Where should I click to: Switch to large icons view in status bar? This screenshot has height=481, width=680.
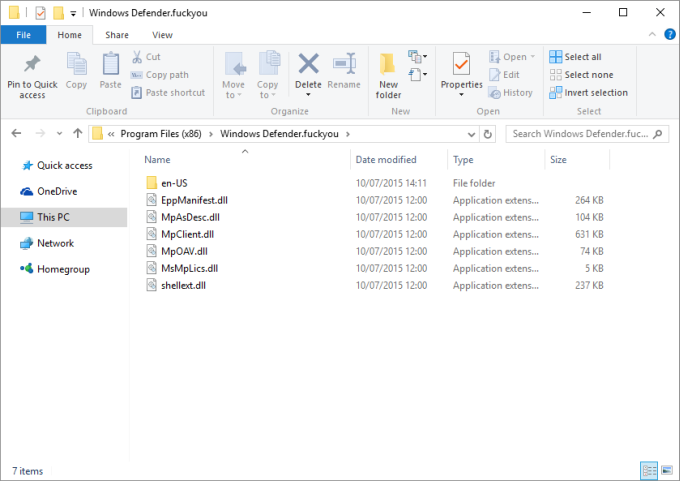(x=665, y=469)
